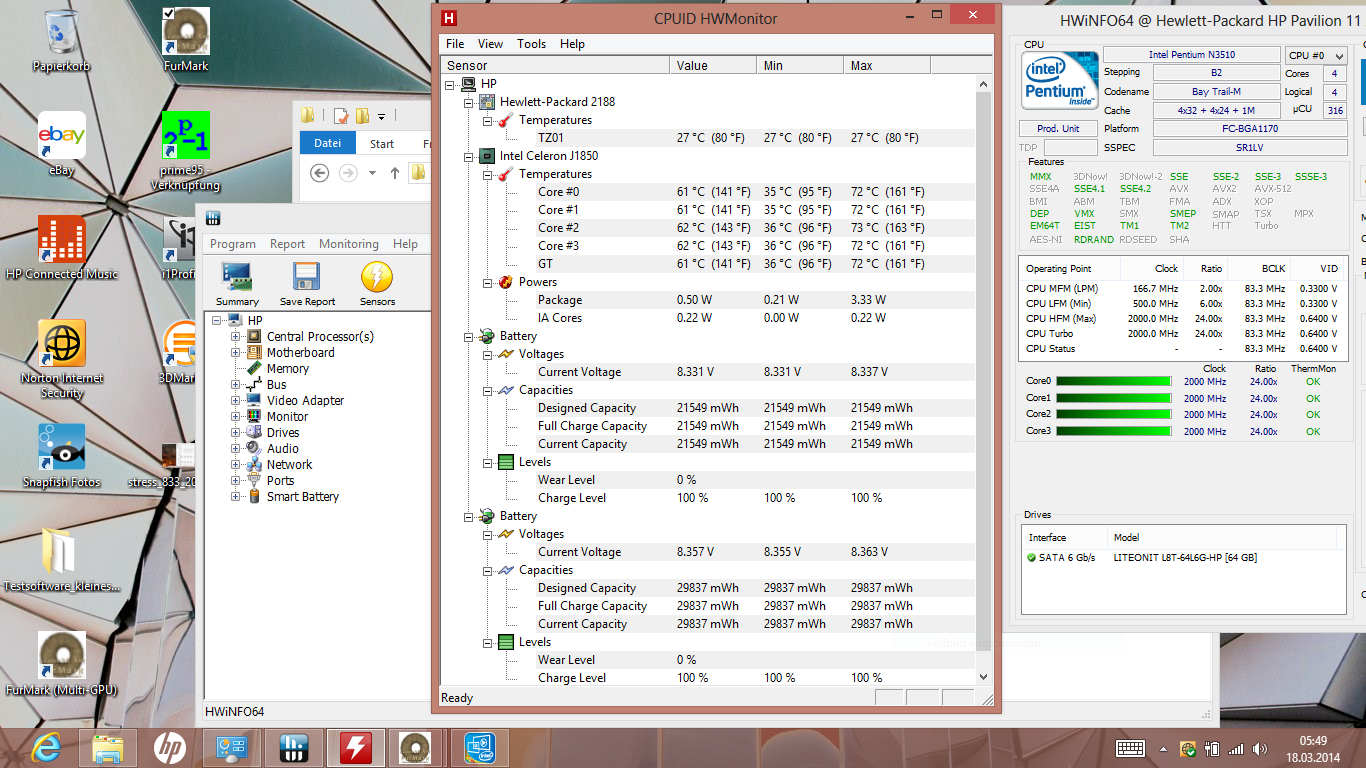Click the Save Report floppy icon
Image resolution: width=1366 pixels, height=768 pixels.
(307, 284)
